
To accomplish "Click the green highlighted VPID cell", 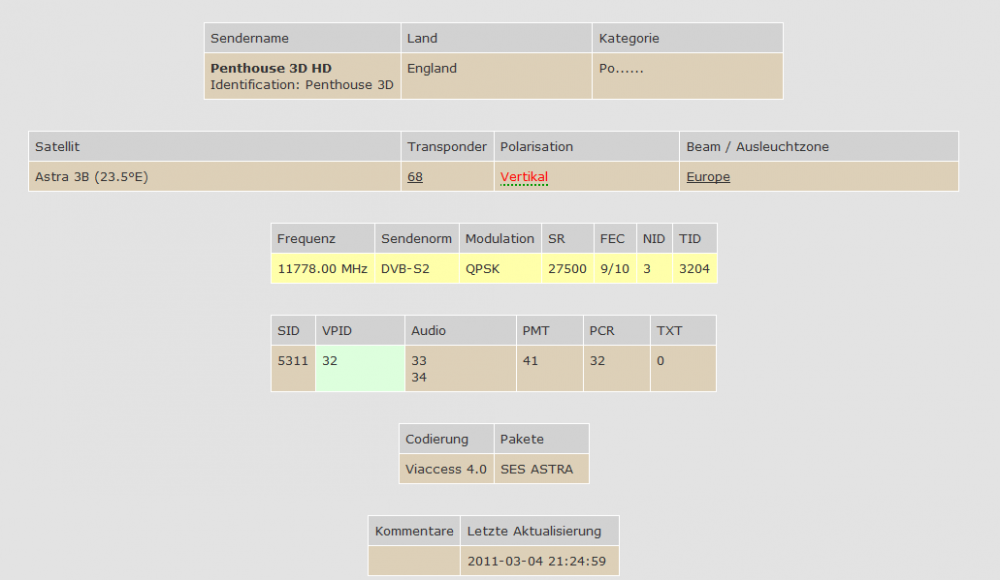I will click(x=359, y=368).
